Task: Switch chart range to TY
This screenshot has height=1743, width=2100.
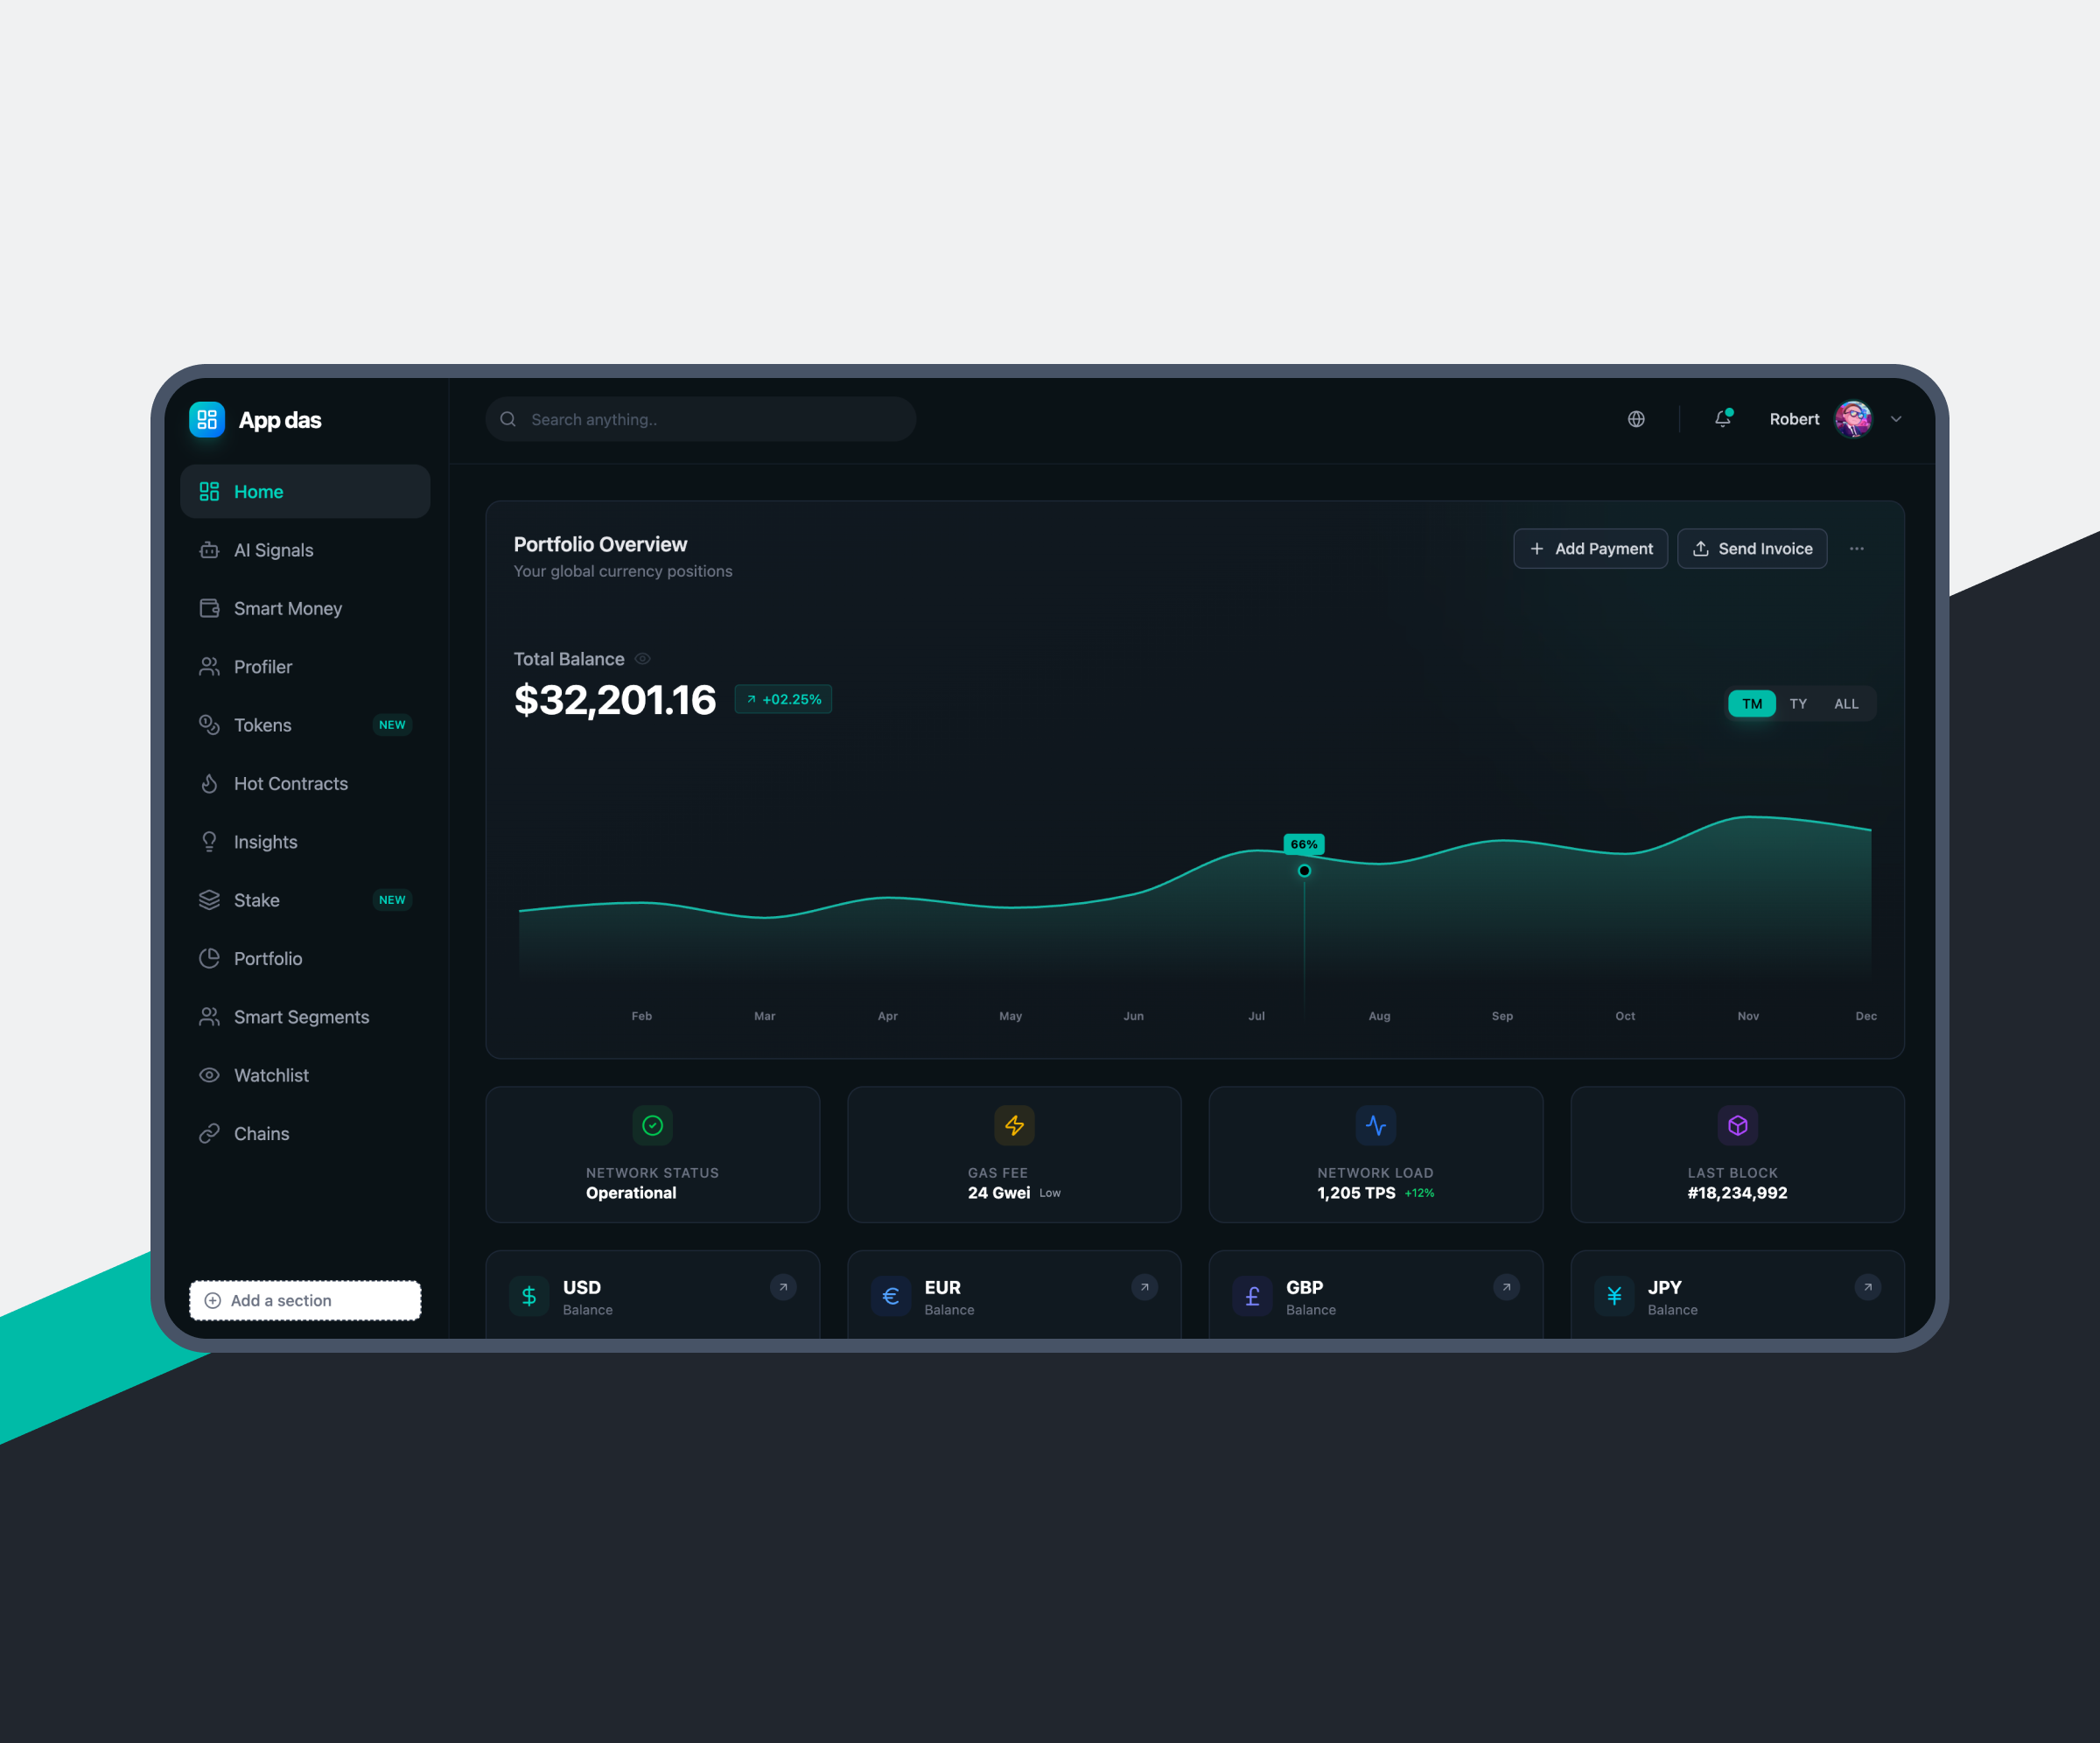Action: pos(1798,704)
